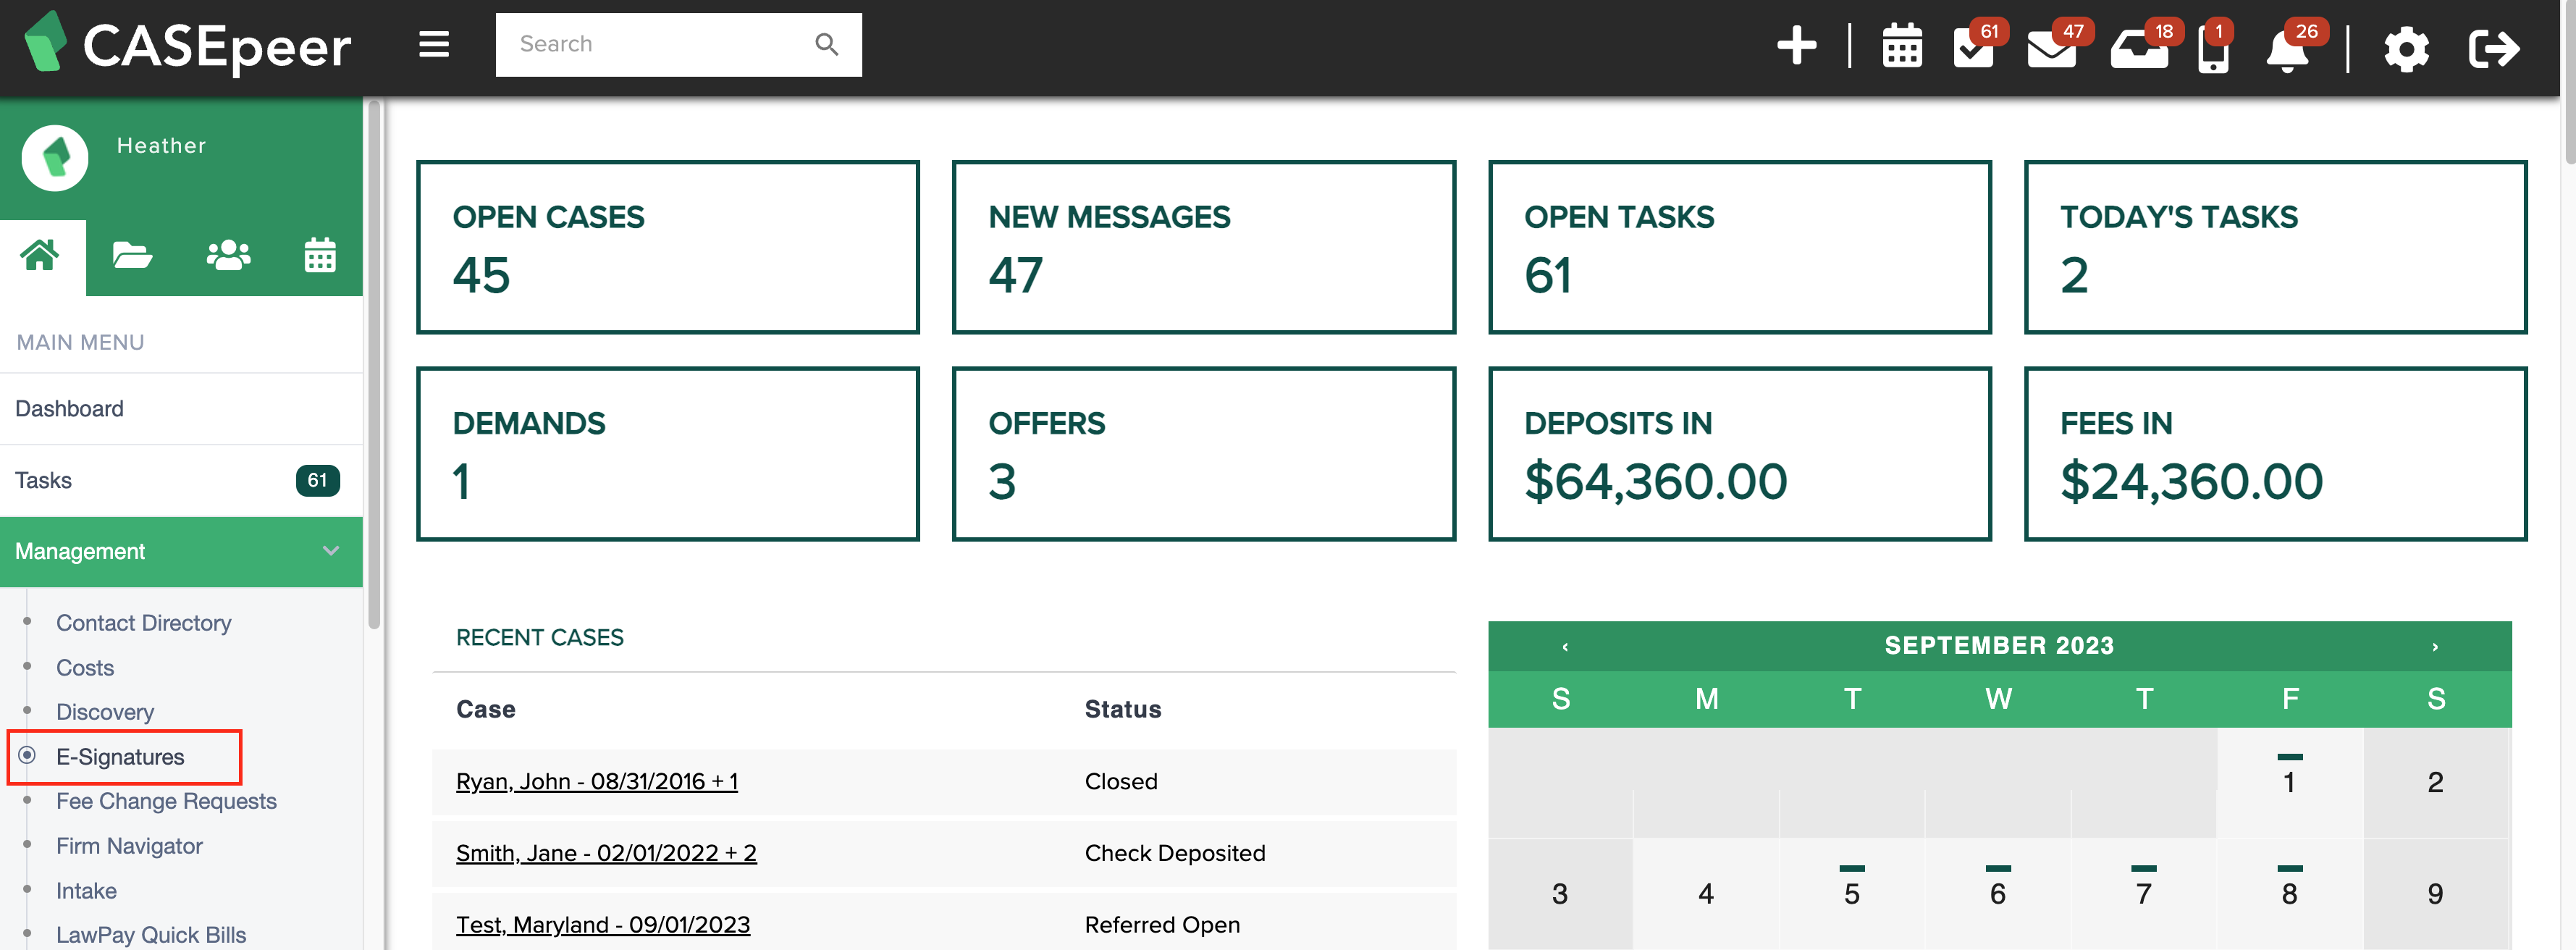Screen dimensions: 2576x950
Task: Go to previous month in calendar
Action: click(x=1565, y=646)
